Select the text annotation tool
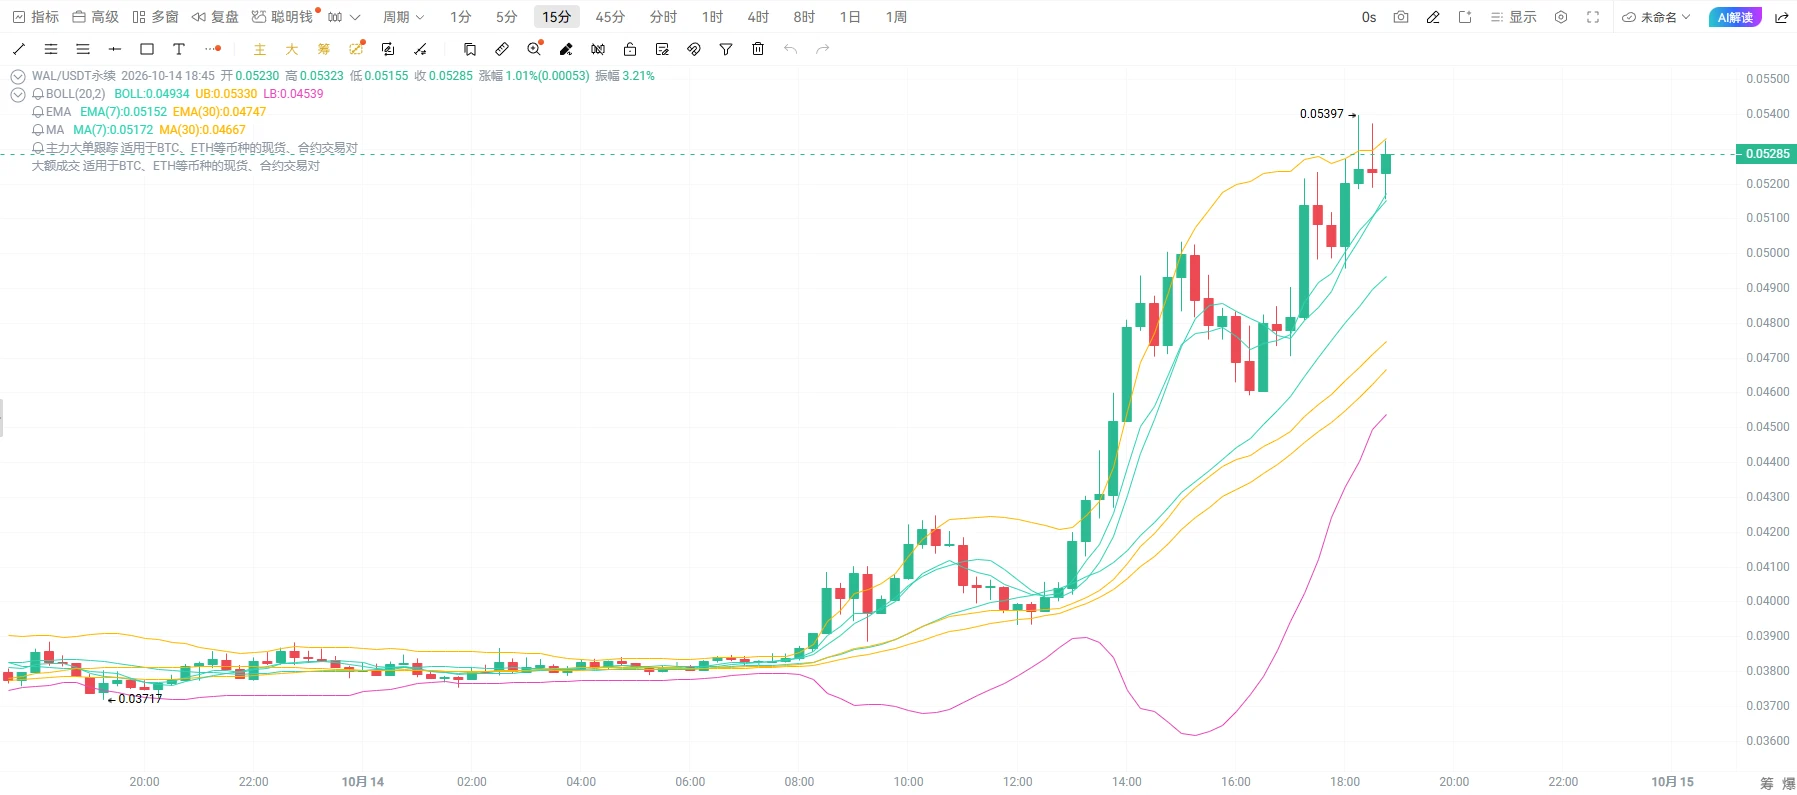 point(179,49)
